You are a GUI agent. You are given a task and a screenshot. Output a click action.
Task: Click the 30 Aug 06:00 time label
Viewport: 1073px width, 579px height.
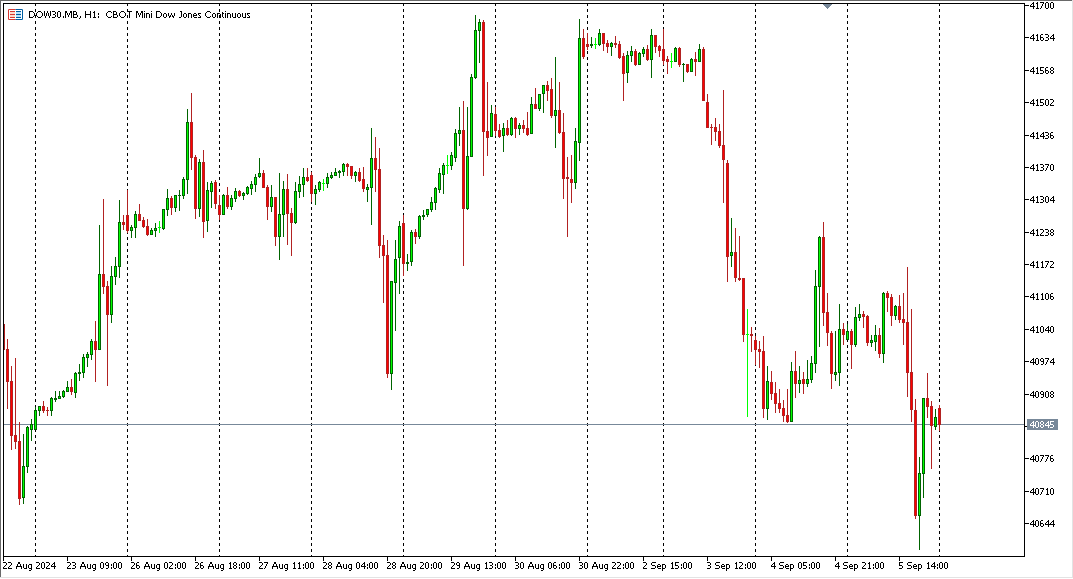point(543,566)
